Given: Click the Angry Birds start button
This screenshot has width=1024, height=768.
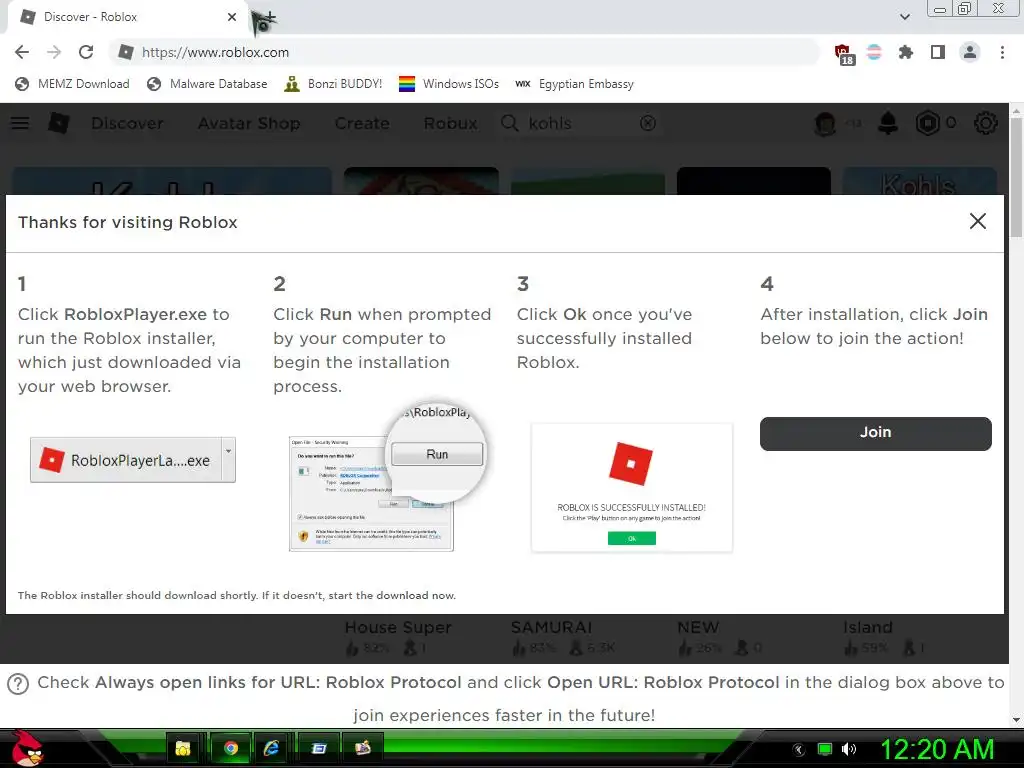Looking at the screenshot, I should click(x=26, y=748).
